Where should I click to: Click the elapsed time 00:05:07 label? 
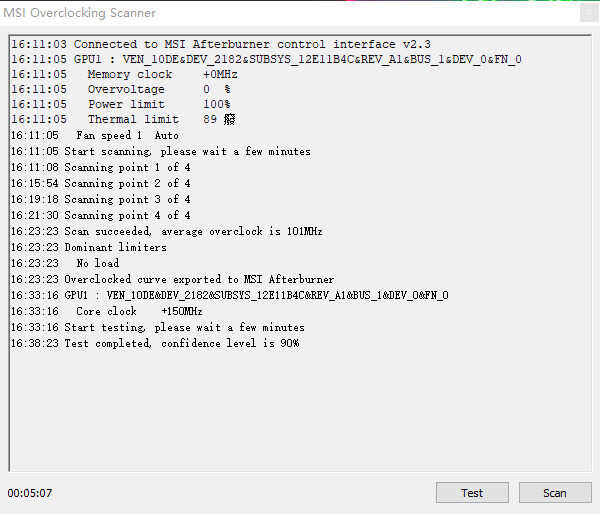pyautogui.click(x=30, y=493)
